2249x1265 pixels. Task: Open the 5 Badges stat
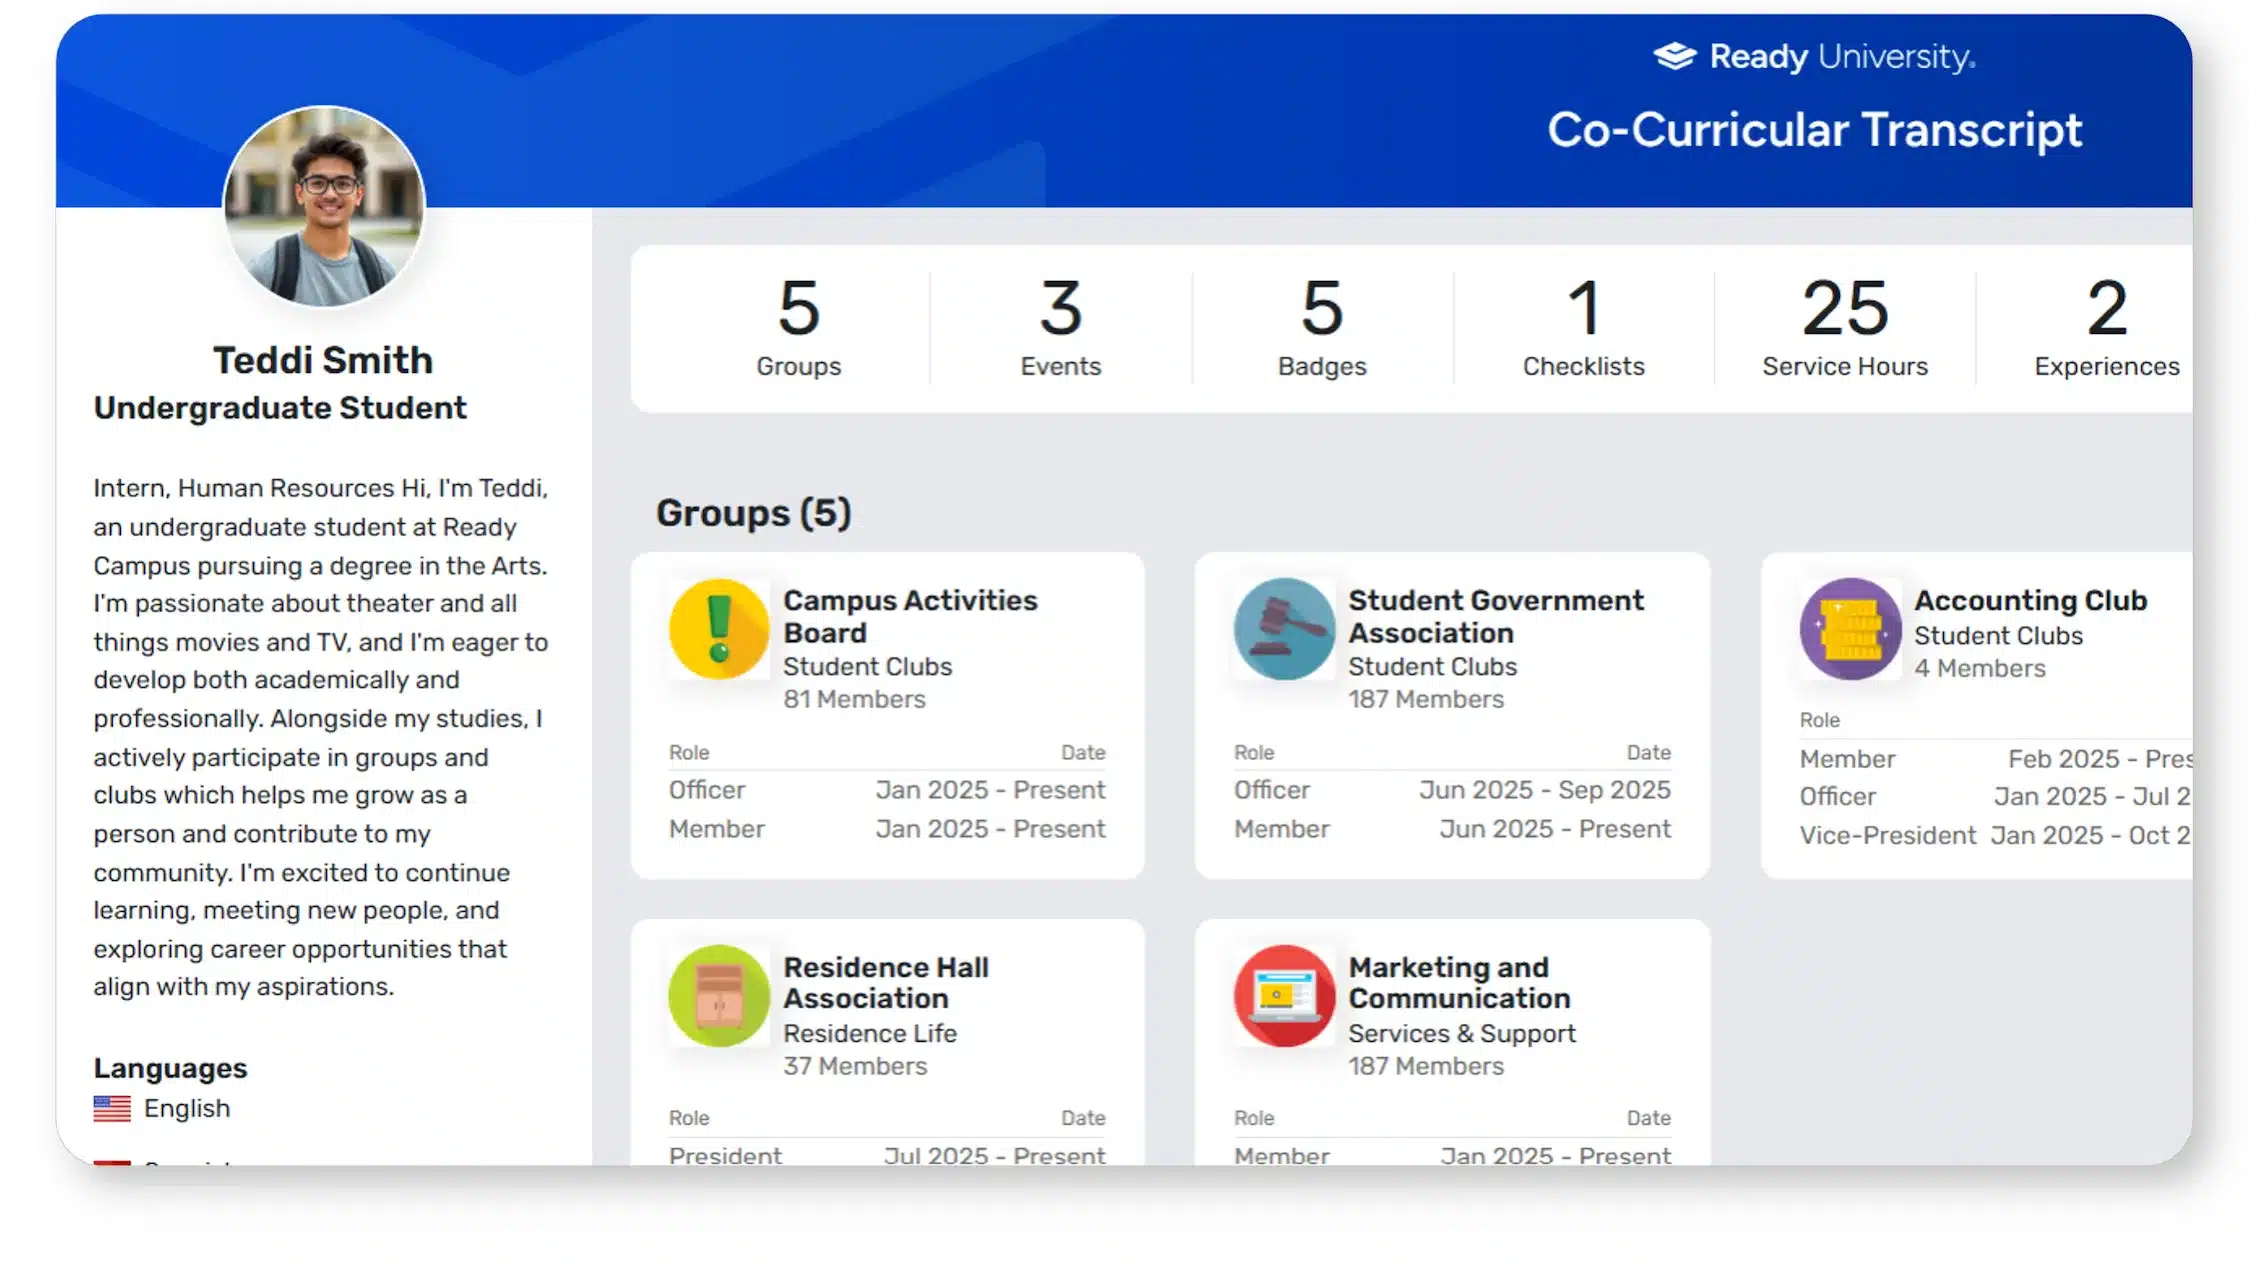pyautogui.click(x=1322, y=327)
